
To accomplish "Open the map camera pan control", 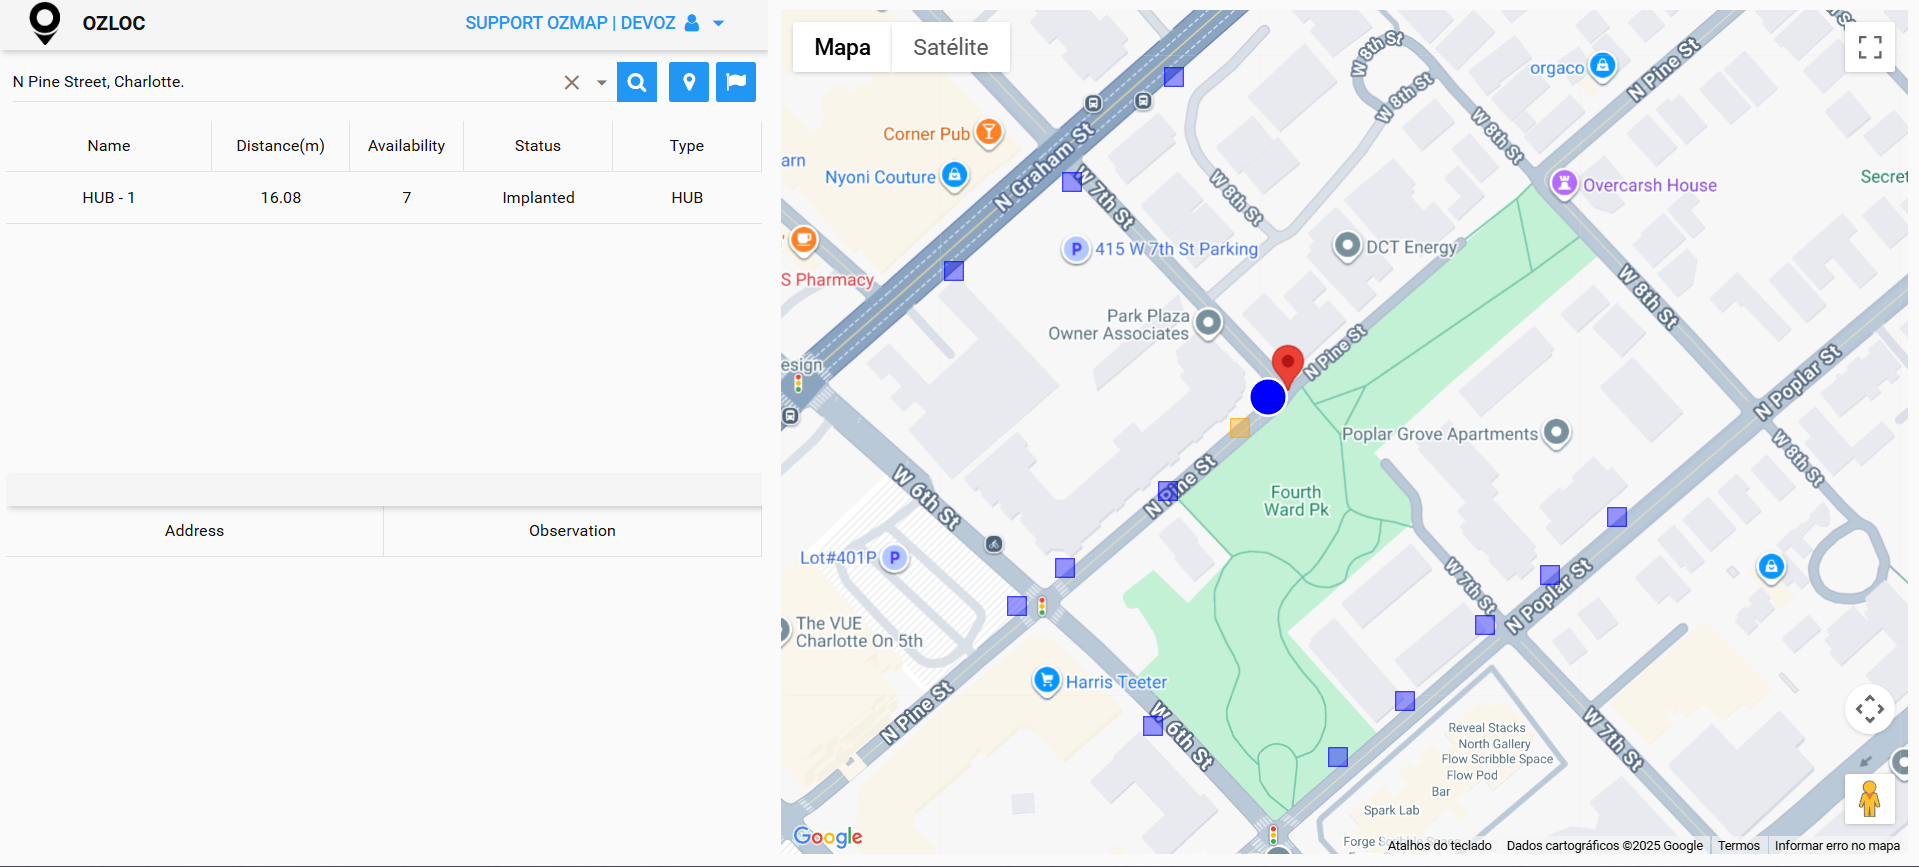I will (1870, 710).
